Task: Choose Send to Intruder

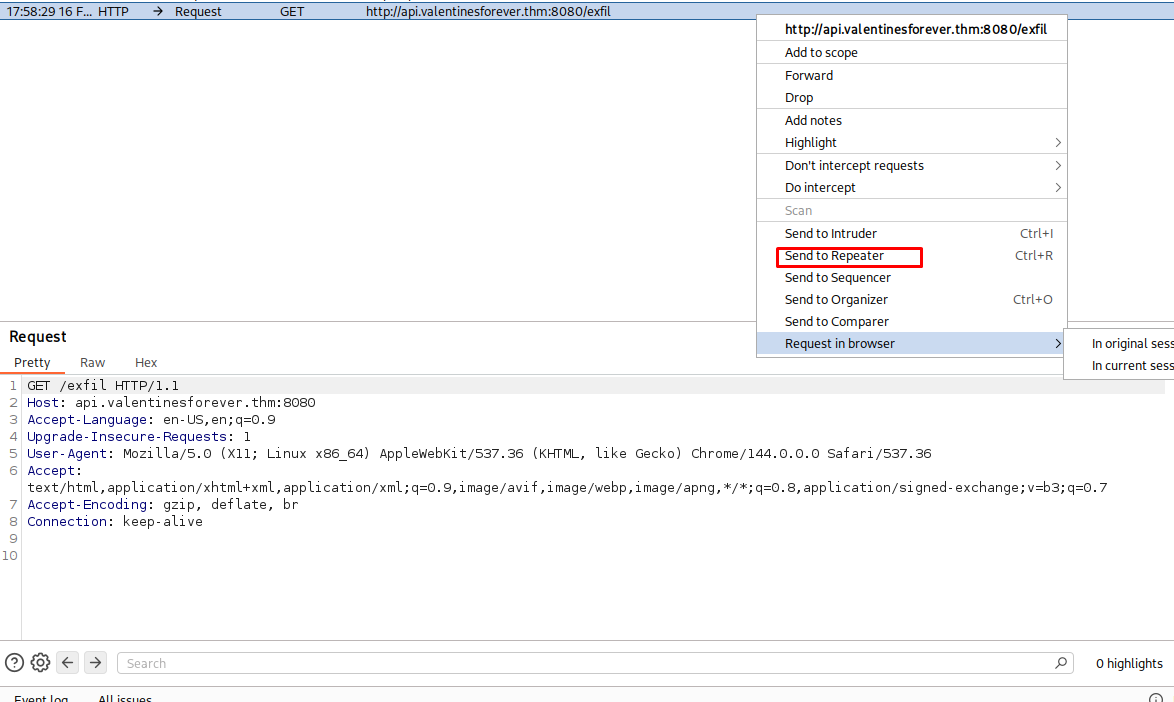Action: coord(831,234)
